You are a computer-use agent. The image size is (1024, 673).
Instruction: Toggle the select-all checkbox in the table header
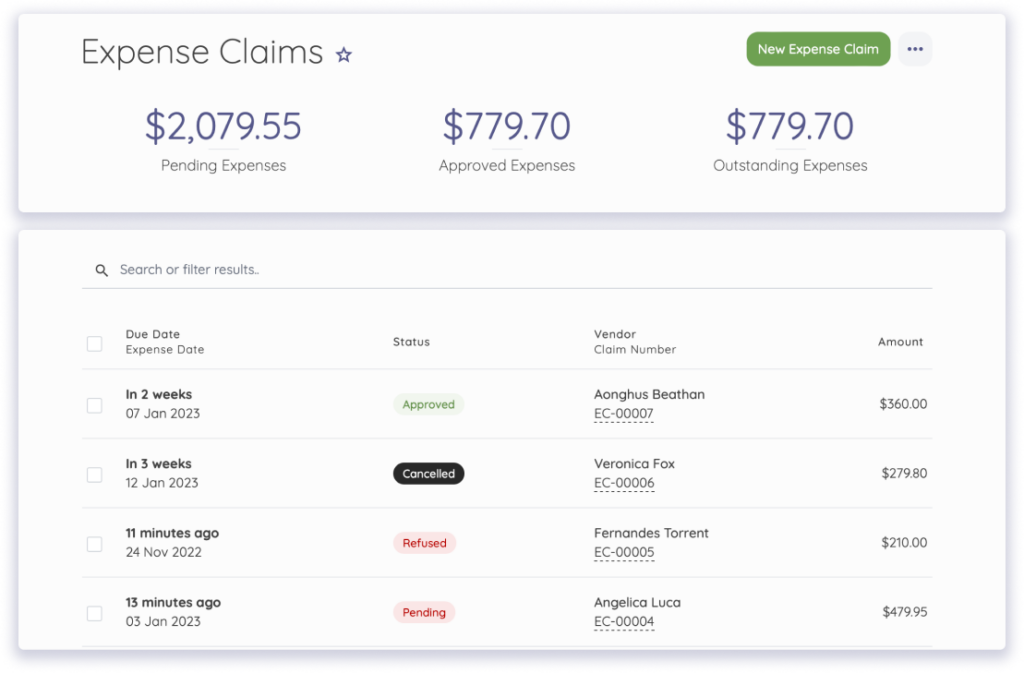click(94, 343)
